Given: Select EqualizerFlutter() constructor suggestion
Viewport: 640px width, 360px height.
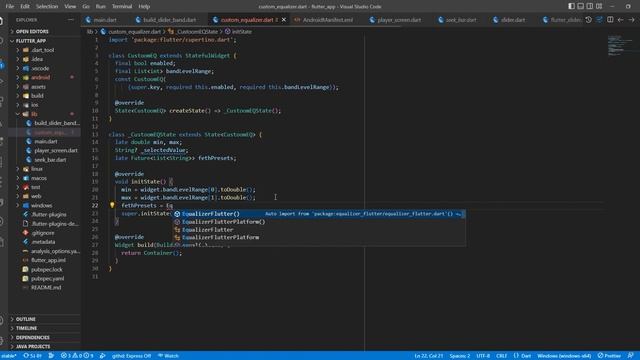Looking at the screenshot, I should [x=319, y=214].
